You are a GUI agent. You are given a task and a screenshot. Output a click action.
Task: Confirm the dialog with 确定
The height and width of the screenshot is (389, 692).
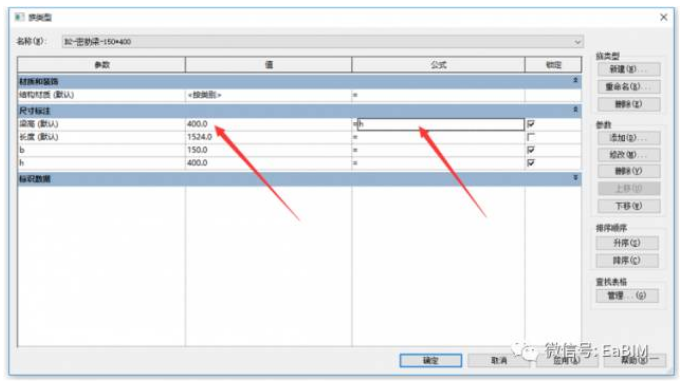pyautogui.click(x=431, y=361)
